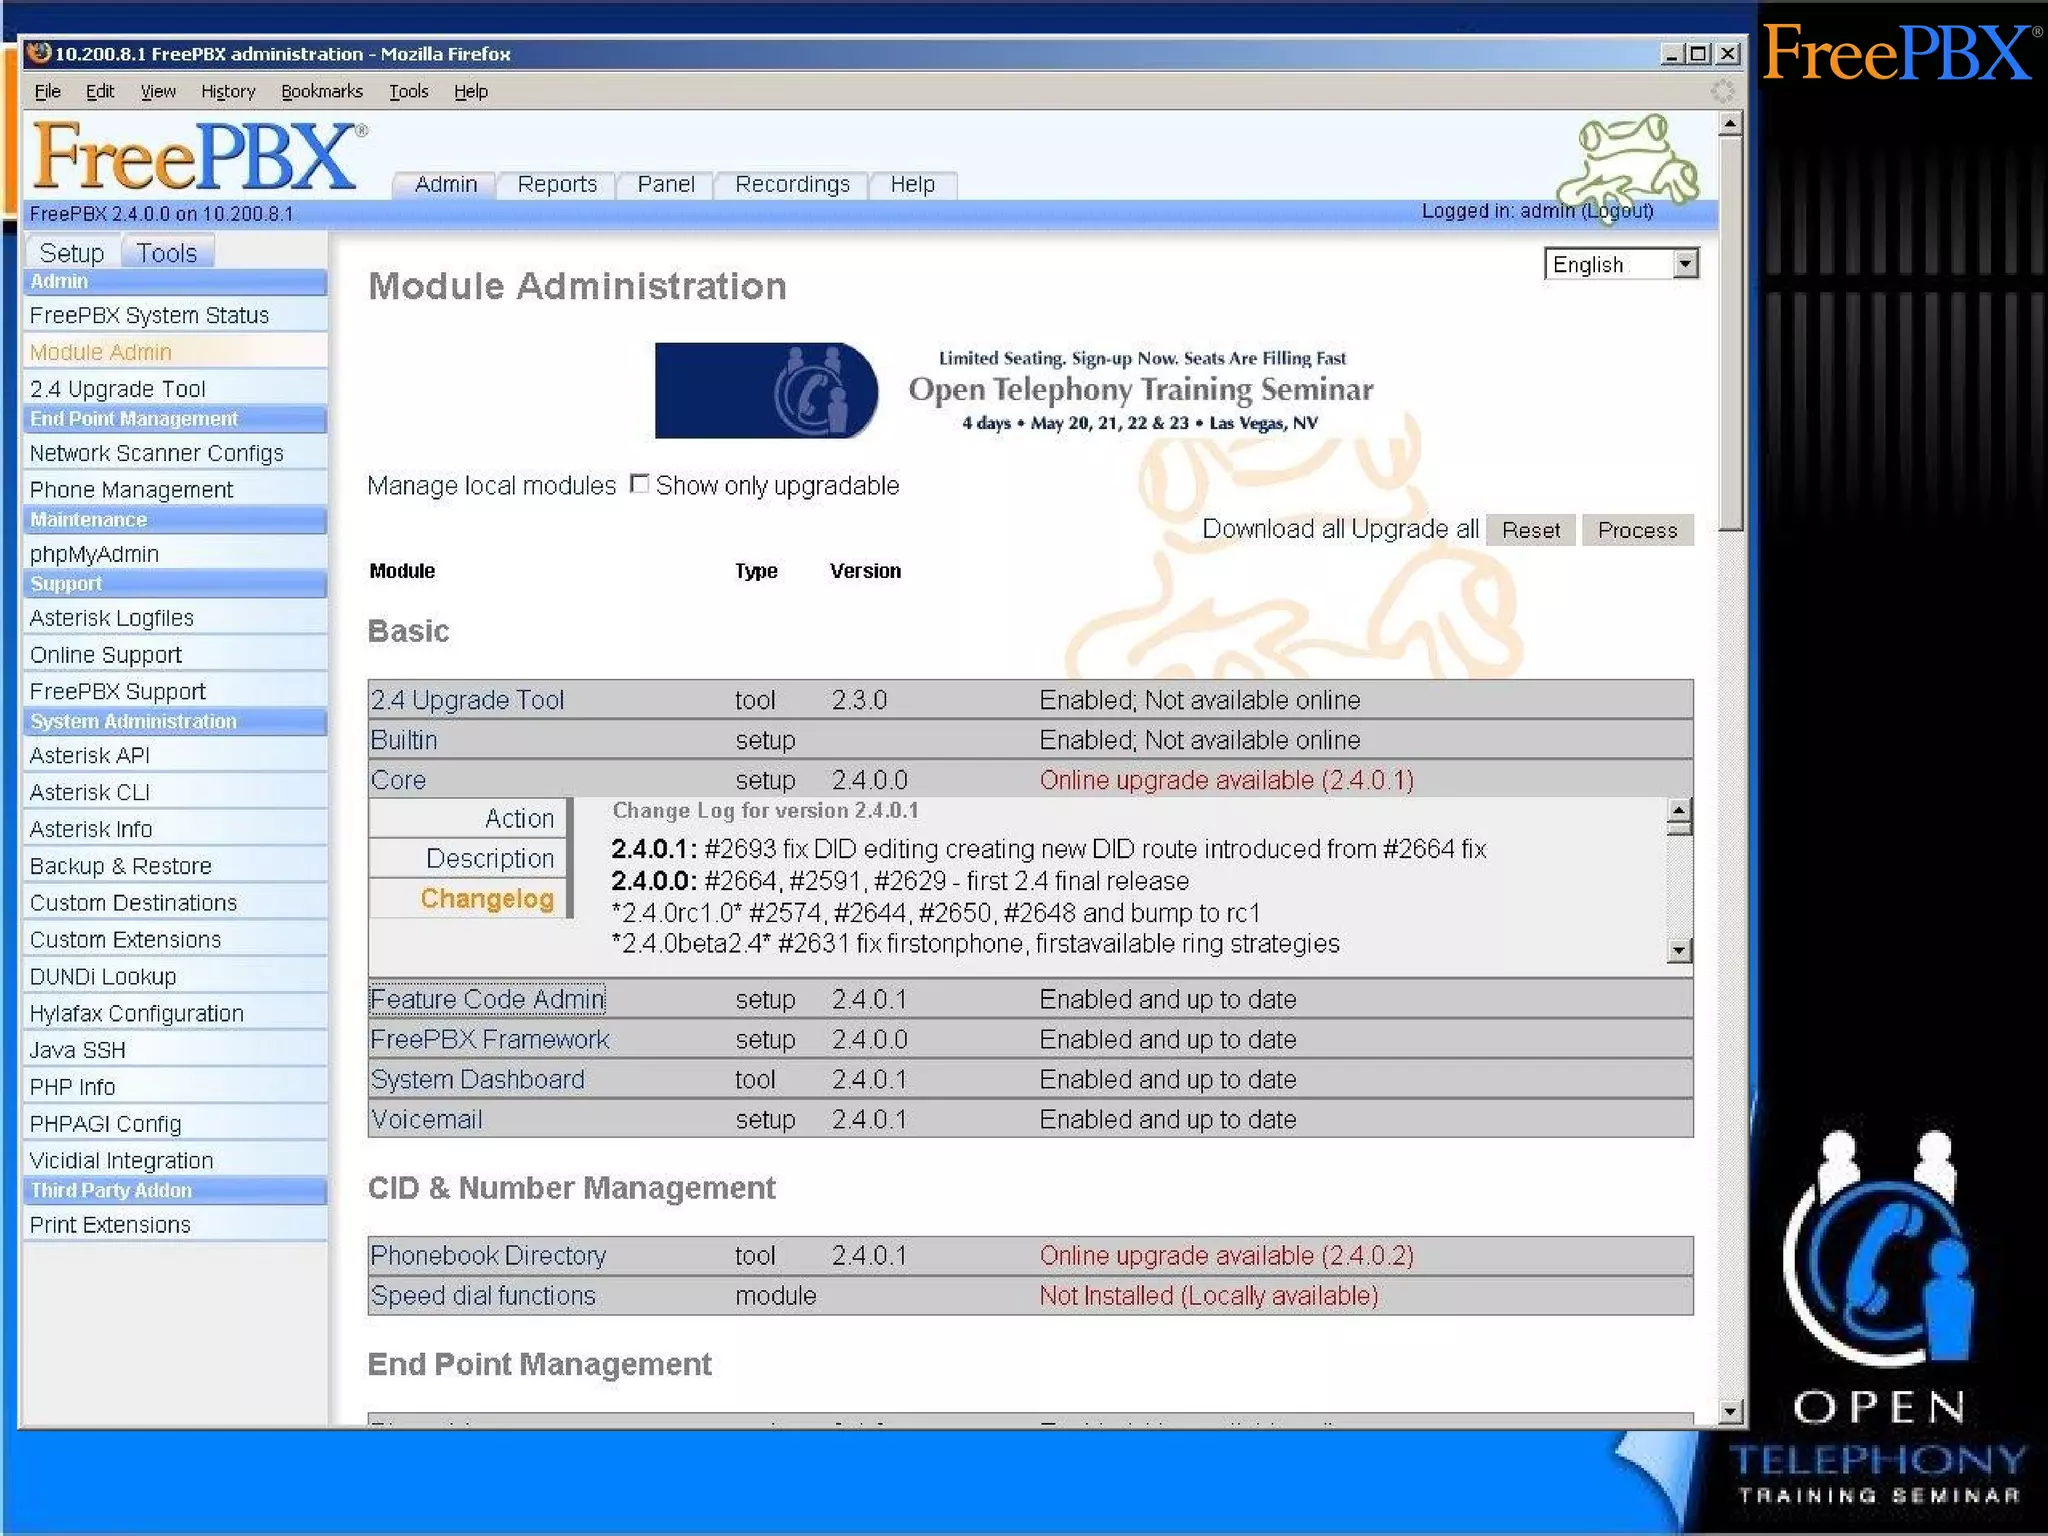Switch to the Tools sidebar tab
Screen dimensions: 2048x1536
tap(166, 253)
